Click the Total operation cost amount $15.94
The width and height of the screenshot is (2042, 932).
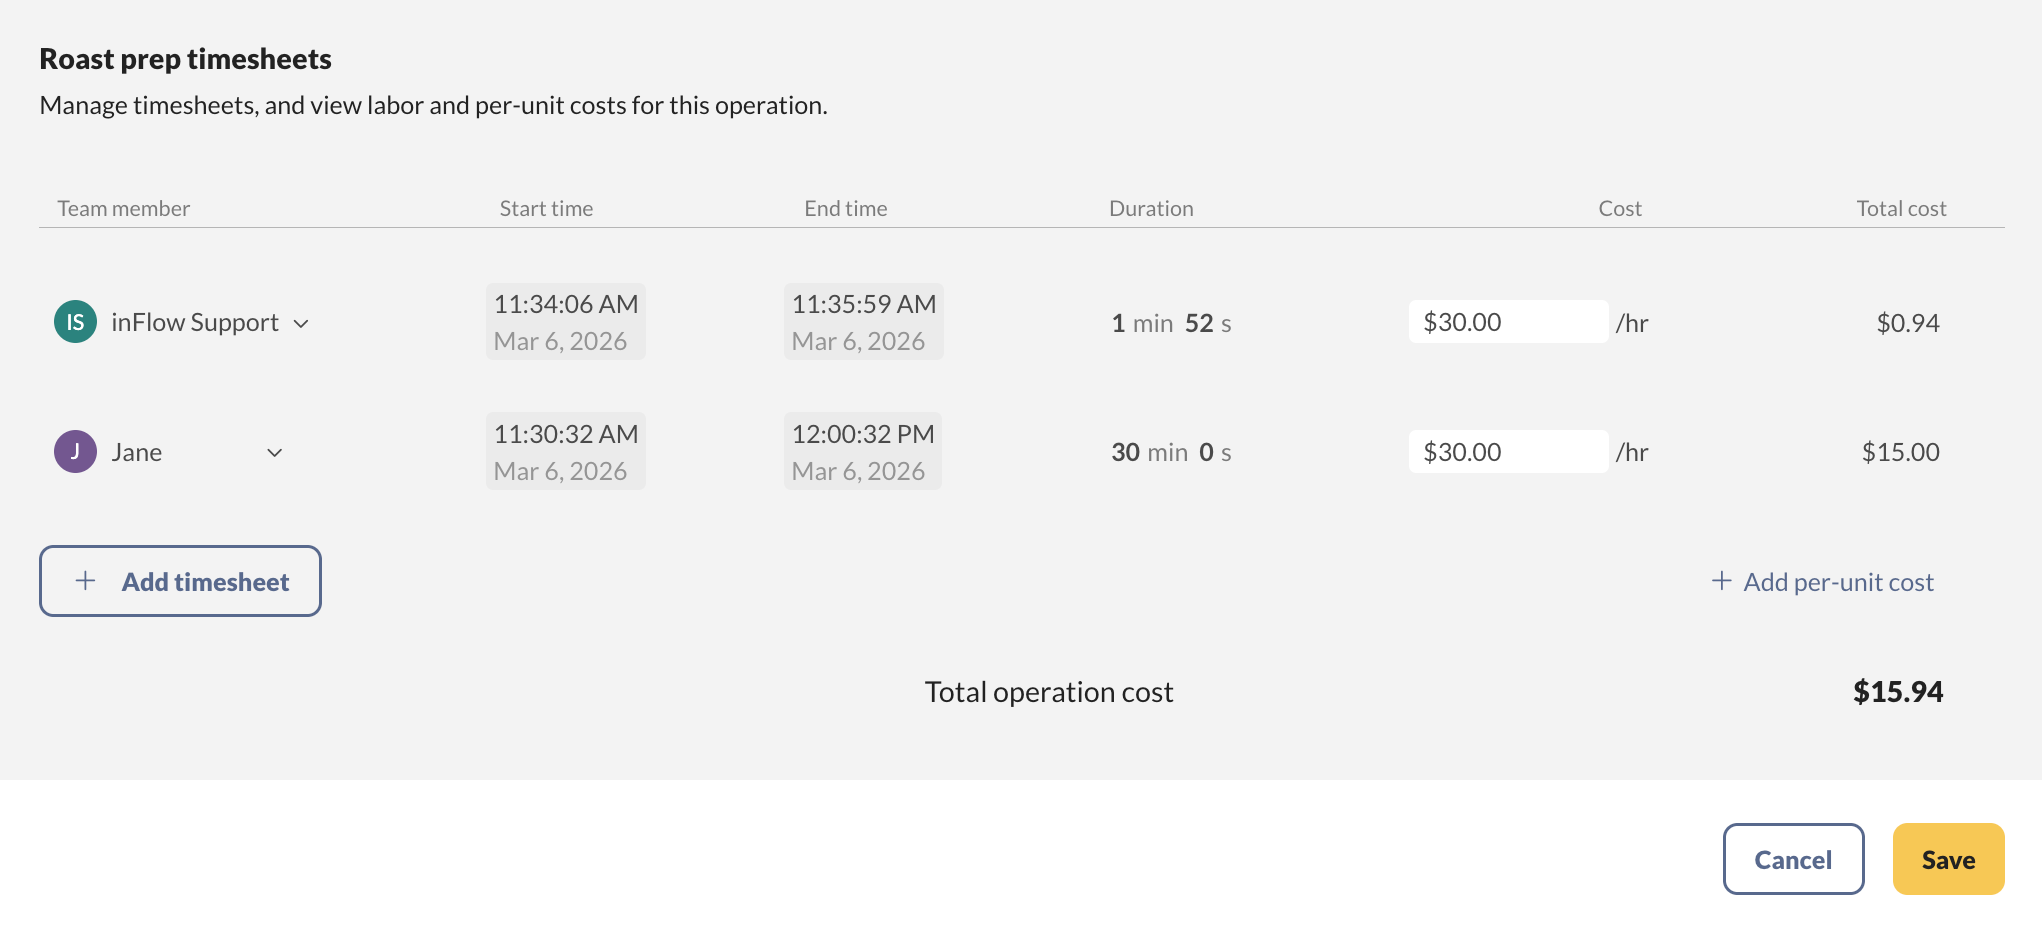[1897, 691]
